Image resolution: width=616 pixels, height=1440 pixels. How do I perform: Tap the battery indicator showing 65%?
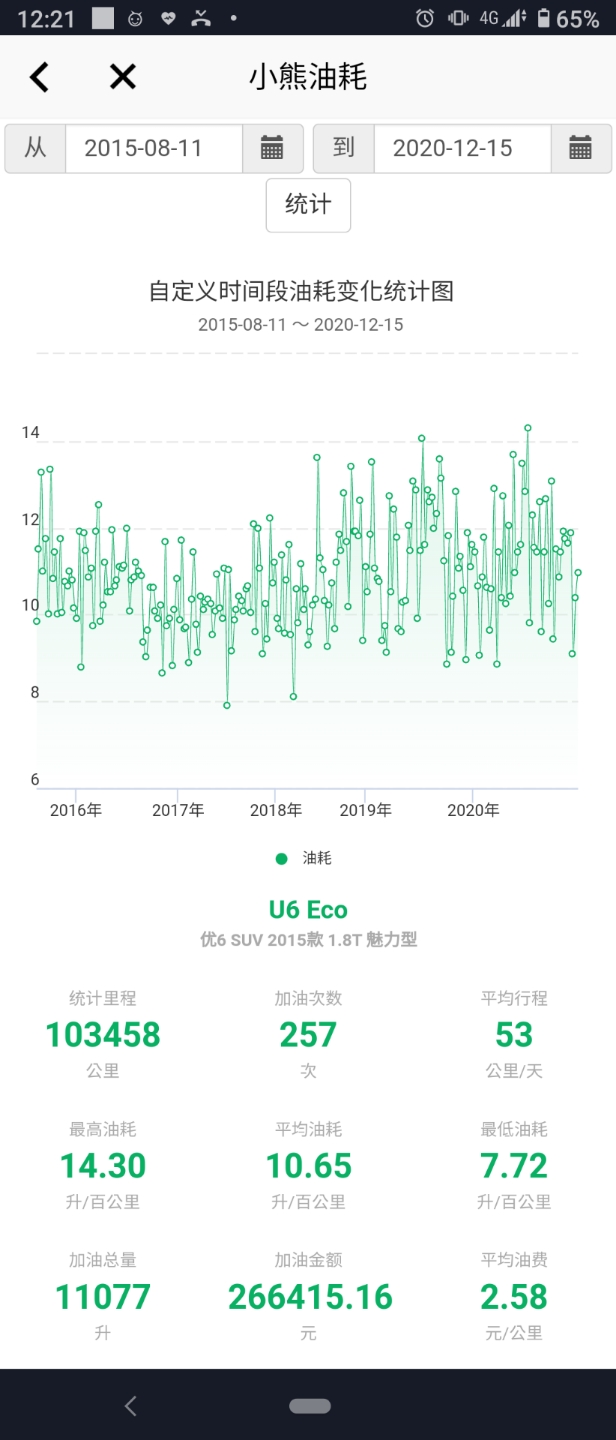coord(567,18)
